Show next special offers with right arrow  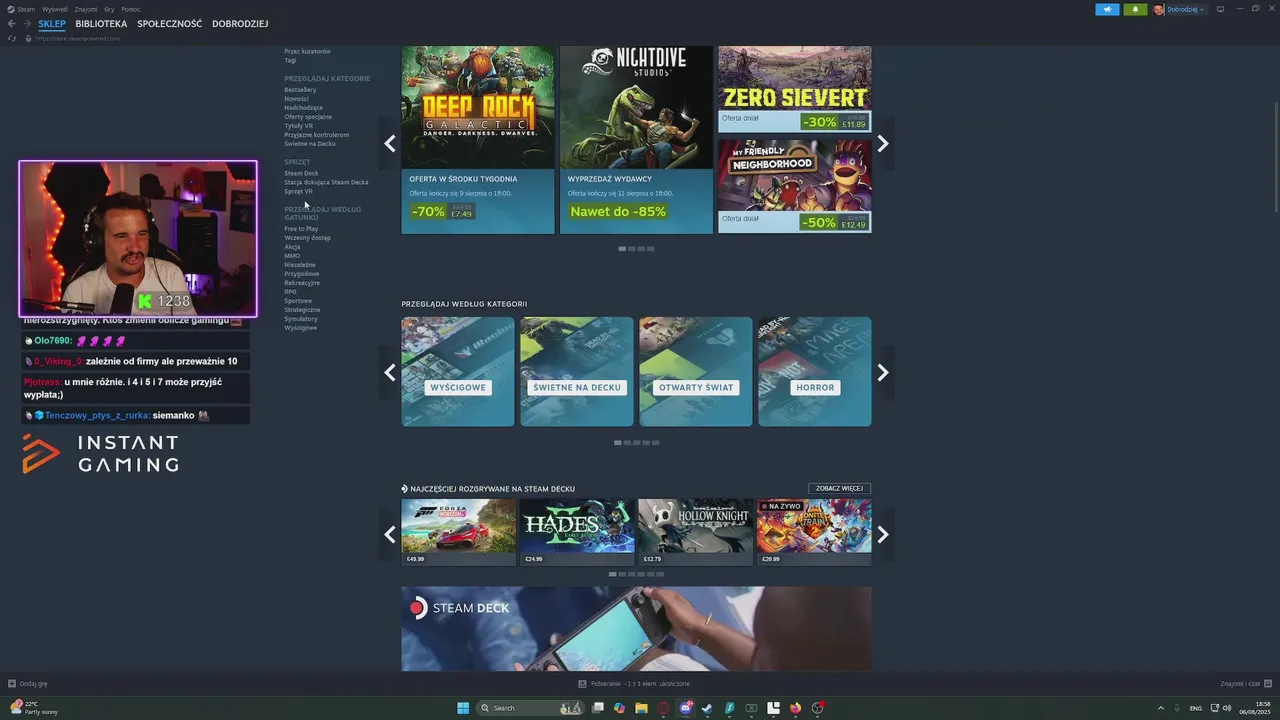[883, 143]
